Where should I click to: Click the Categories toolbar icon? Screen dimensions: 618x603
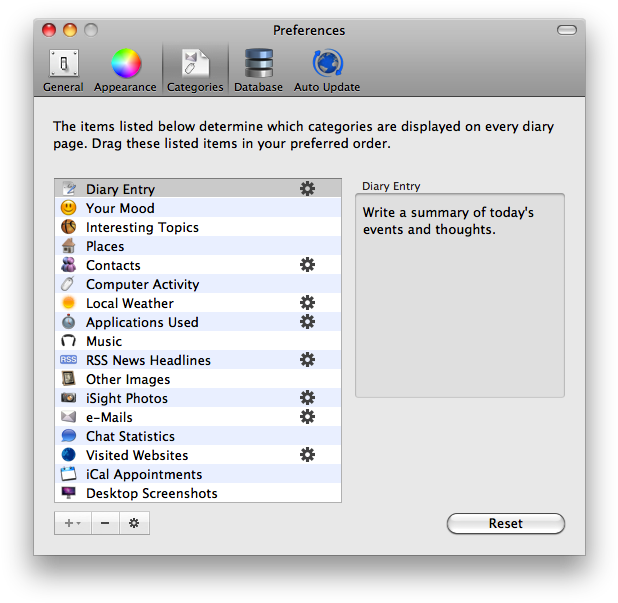coord(195,70)
